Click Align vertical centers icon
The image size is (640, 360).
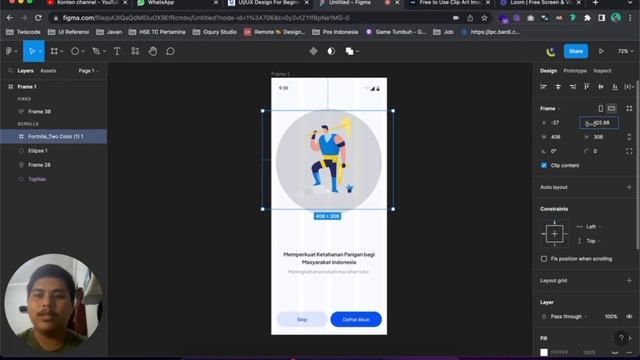pos(601,87)
